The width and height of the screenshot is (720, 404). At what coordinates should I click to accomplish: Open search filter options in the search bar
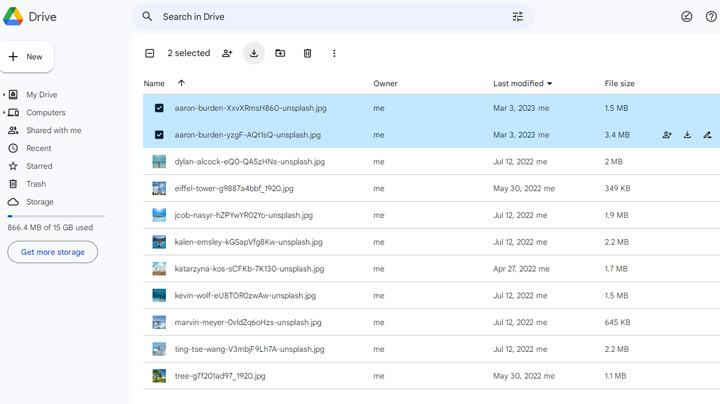click(518, 17)
